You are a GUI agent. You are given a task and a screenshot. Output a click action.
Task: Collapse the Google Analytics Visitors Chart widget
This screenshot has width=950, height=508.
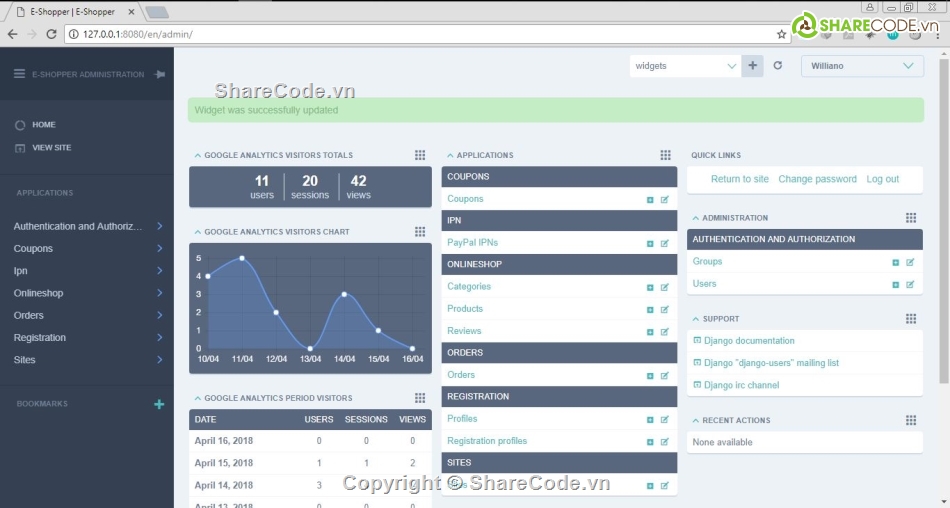[x=198, y=232]
